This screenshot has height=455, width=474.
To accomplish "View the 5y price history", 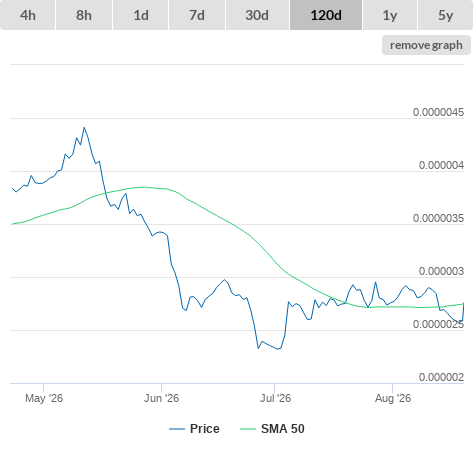I will point(446,15).
